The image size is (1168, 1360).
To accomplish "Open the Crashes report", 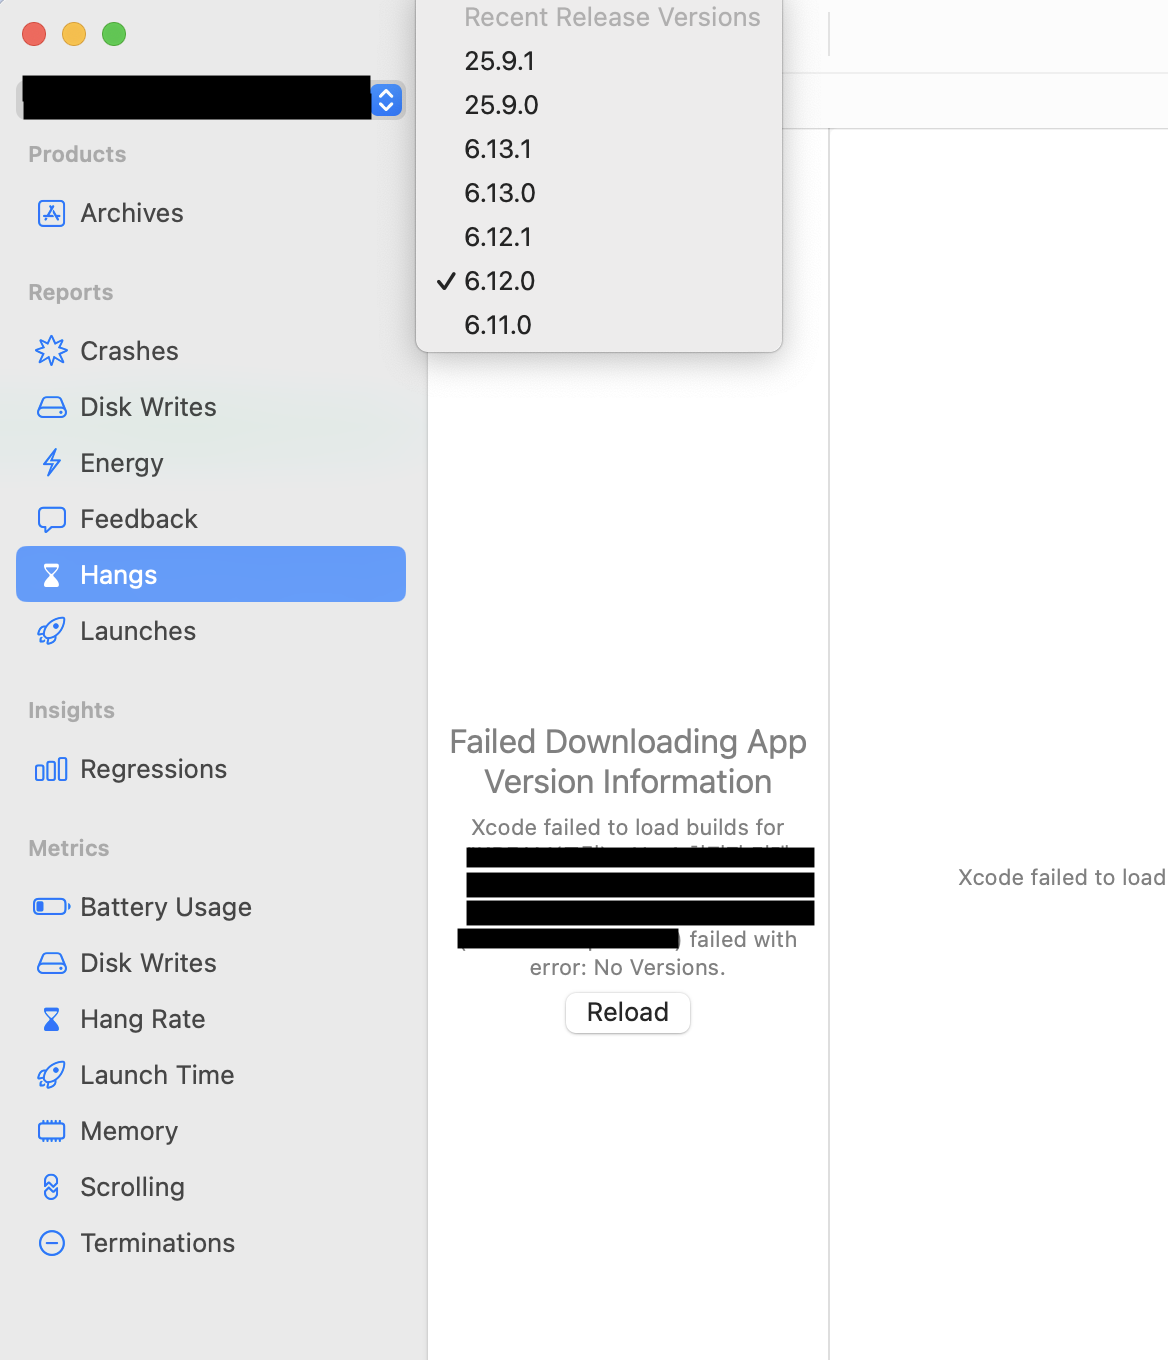I will tap(211, 351).
